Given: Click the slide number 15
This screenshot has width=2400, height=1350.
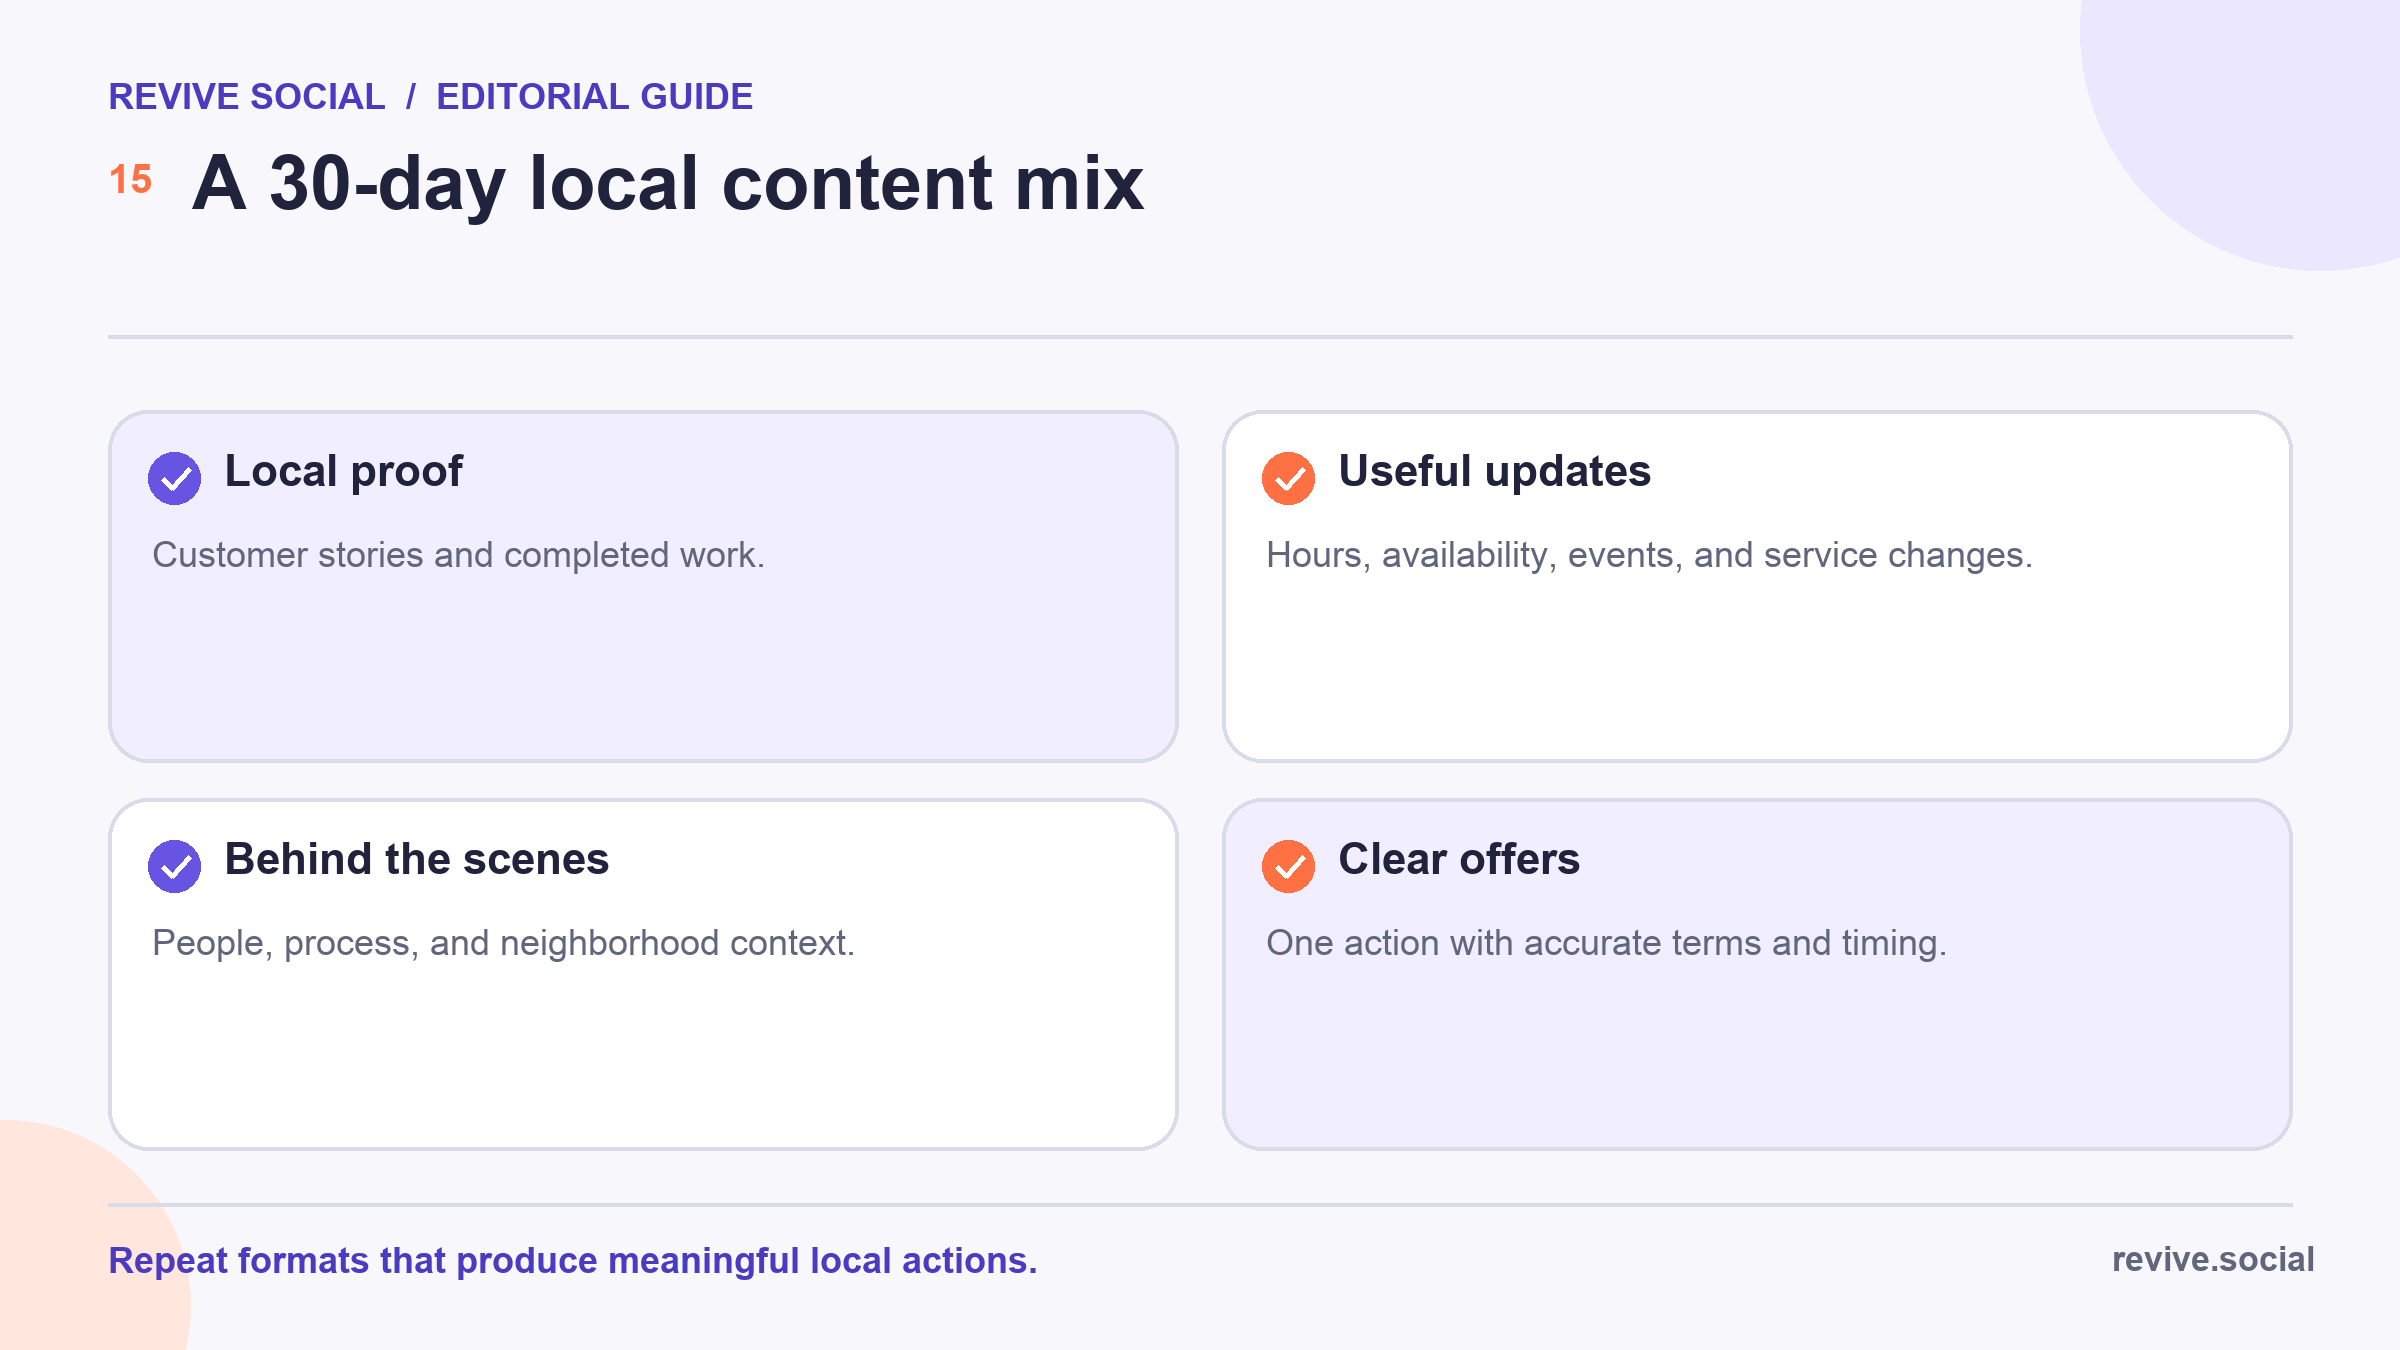Looking at the screenshot, I should click(x=130, y=180).
